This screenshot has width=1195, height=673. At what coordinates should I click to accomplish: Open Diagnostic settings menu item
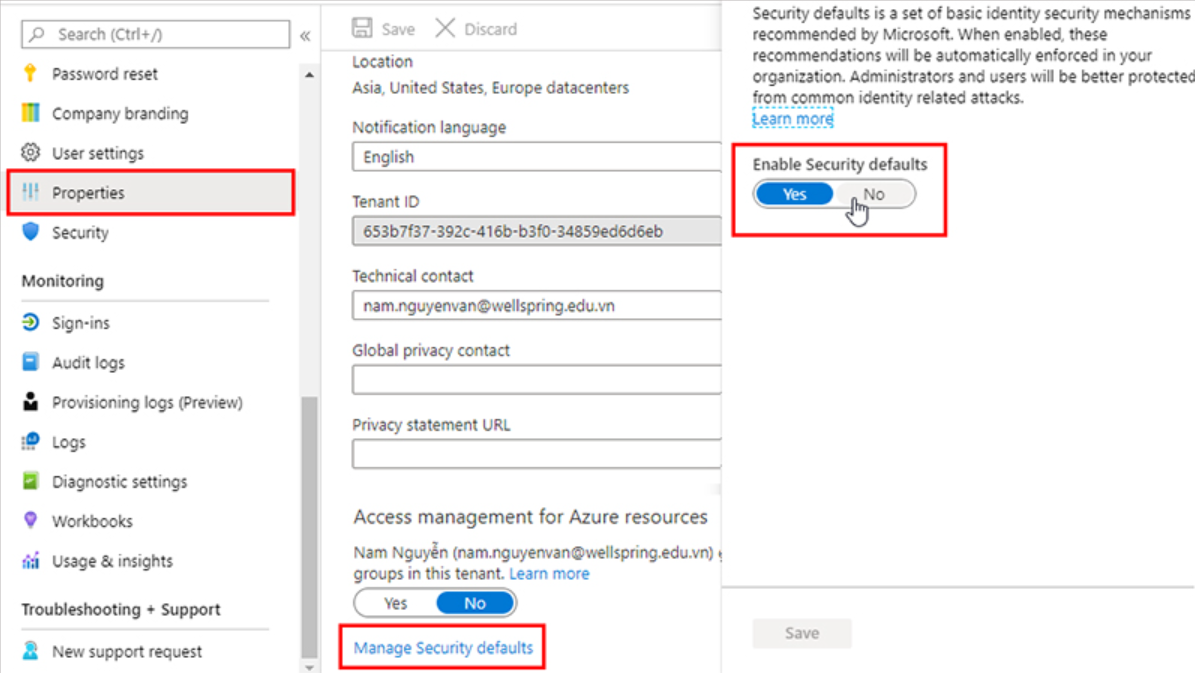point(120,482)
